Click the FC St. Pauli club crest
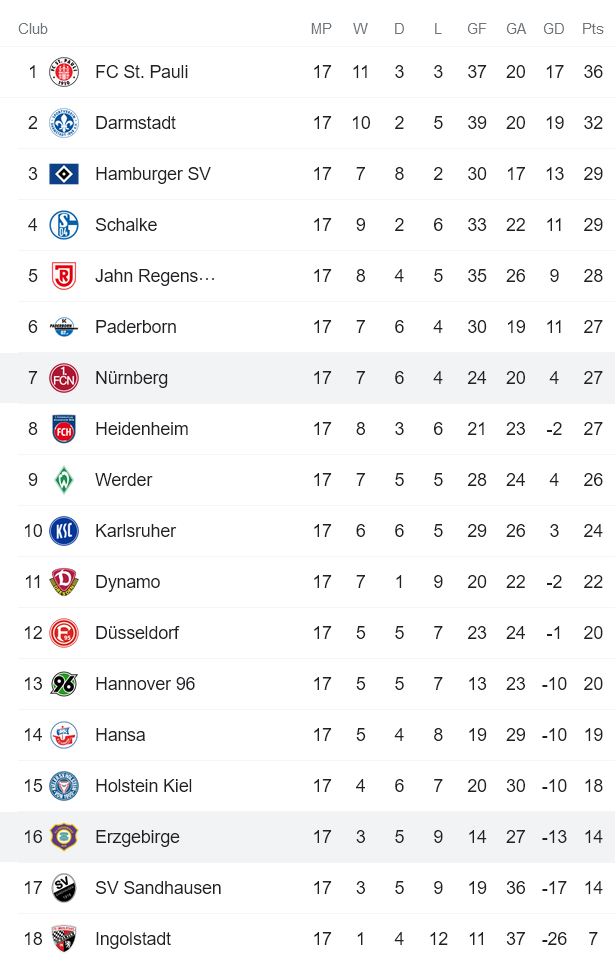Screen dimensions: 615x969 click(63, 71)
